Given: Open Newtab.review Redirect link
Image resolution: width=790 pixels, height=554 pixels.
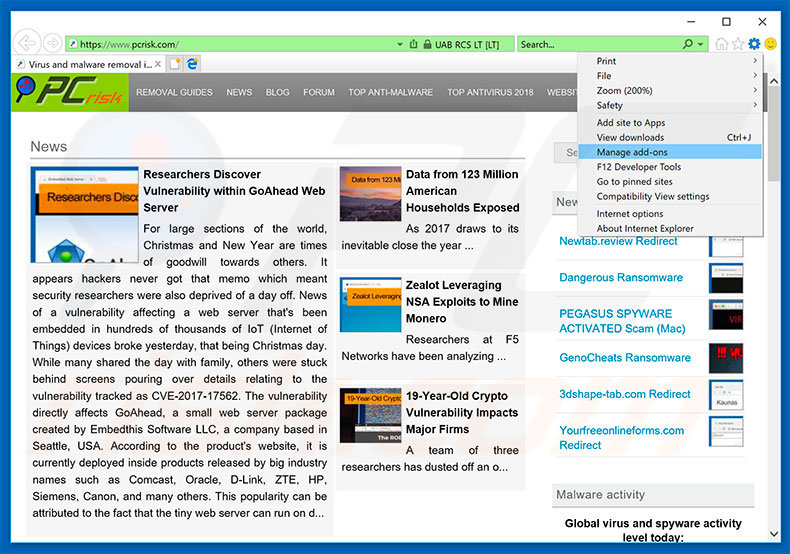Looking at the screenshot, I should click(618, 241).
